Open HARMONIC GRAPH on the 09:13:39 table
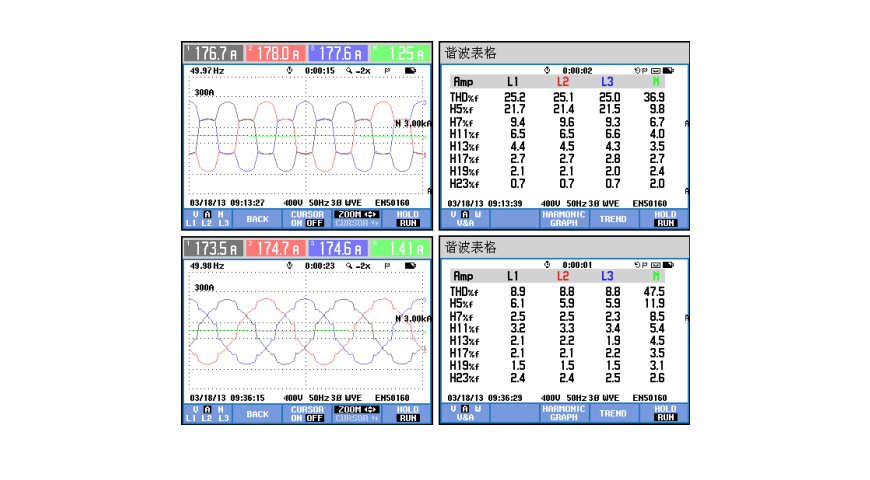Screen dimensions: 870x480 pyautogui.click(x=563, y=218)
